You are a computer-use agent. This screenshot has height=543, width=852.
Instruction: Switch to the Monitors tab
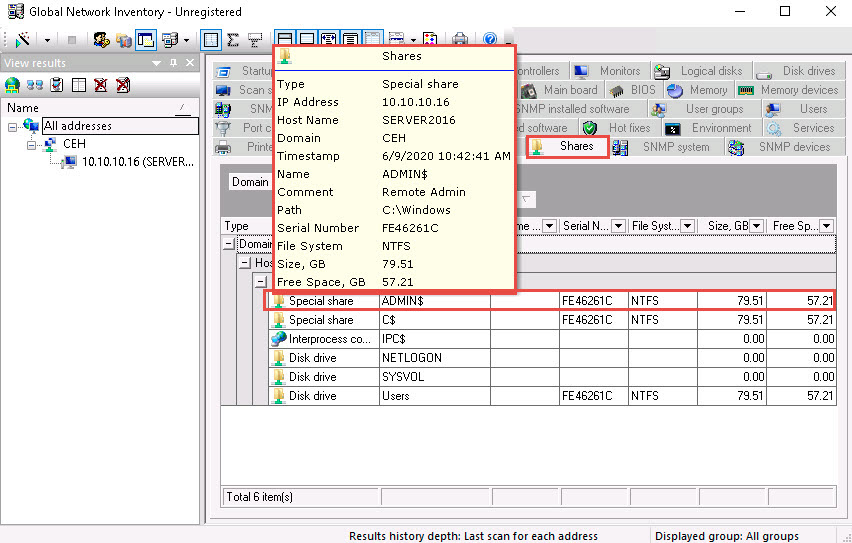point(611,71)
